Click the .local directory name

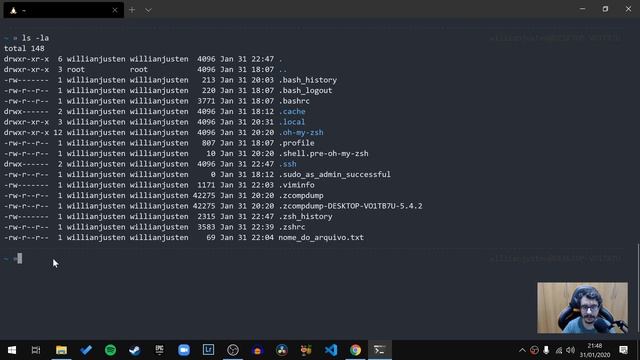[292, 122]
